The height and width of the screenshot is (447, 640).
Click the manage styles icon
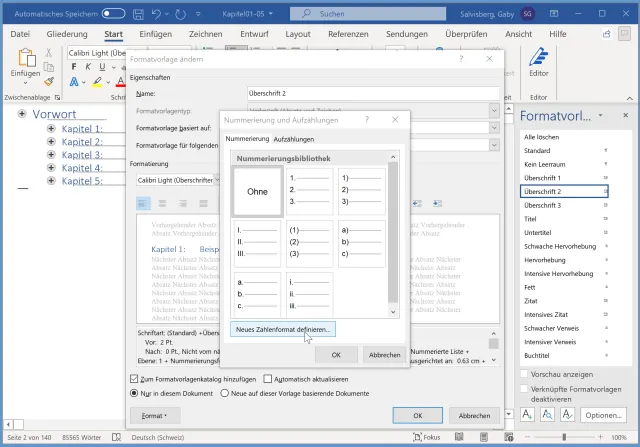567,415
